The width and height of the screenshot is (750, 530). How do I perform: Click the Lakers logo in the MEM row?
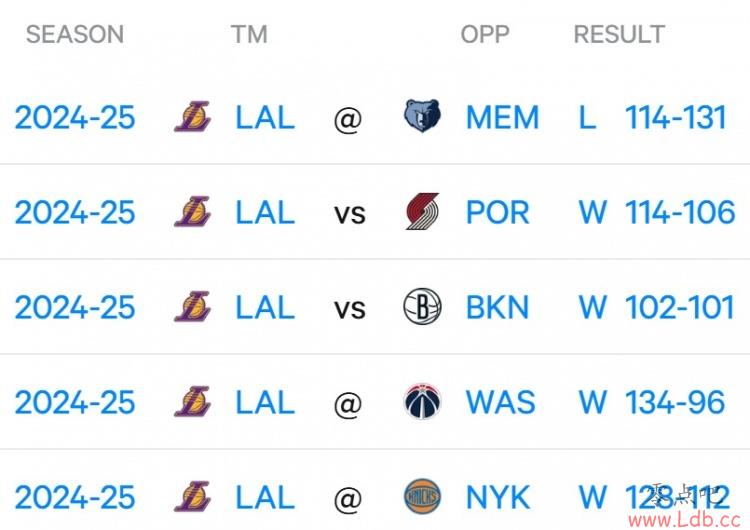click(x=192, y=116)
